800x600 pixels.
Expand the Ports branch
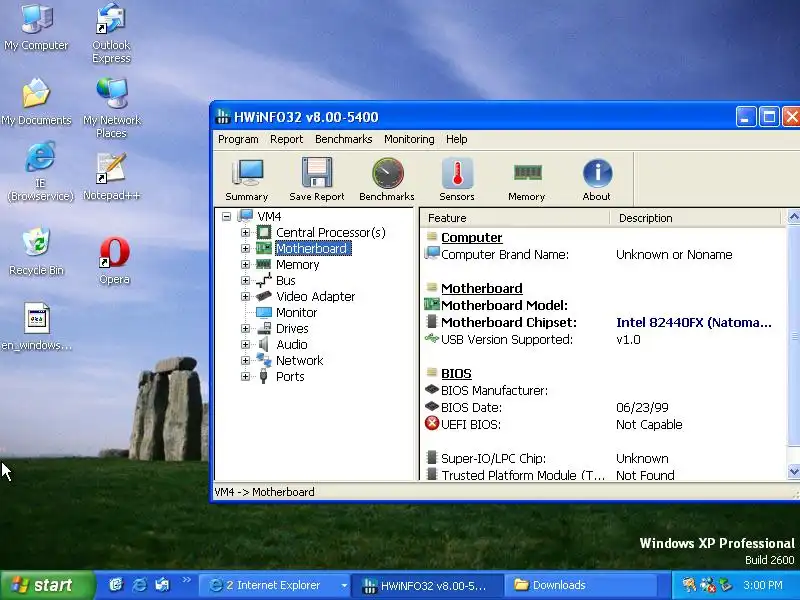[245, 377]
